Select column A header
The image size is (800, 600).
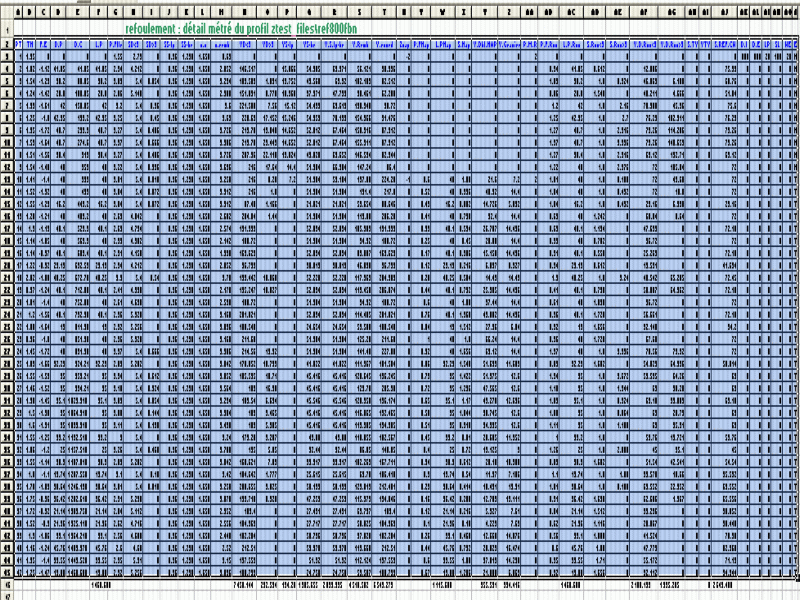[x=18, y=11]
